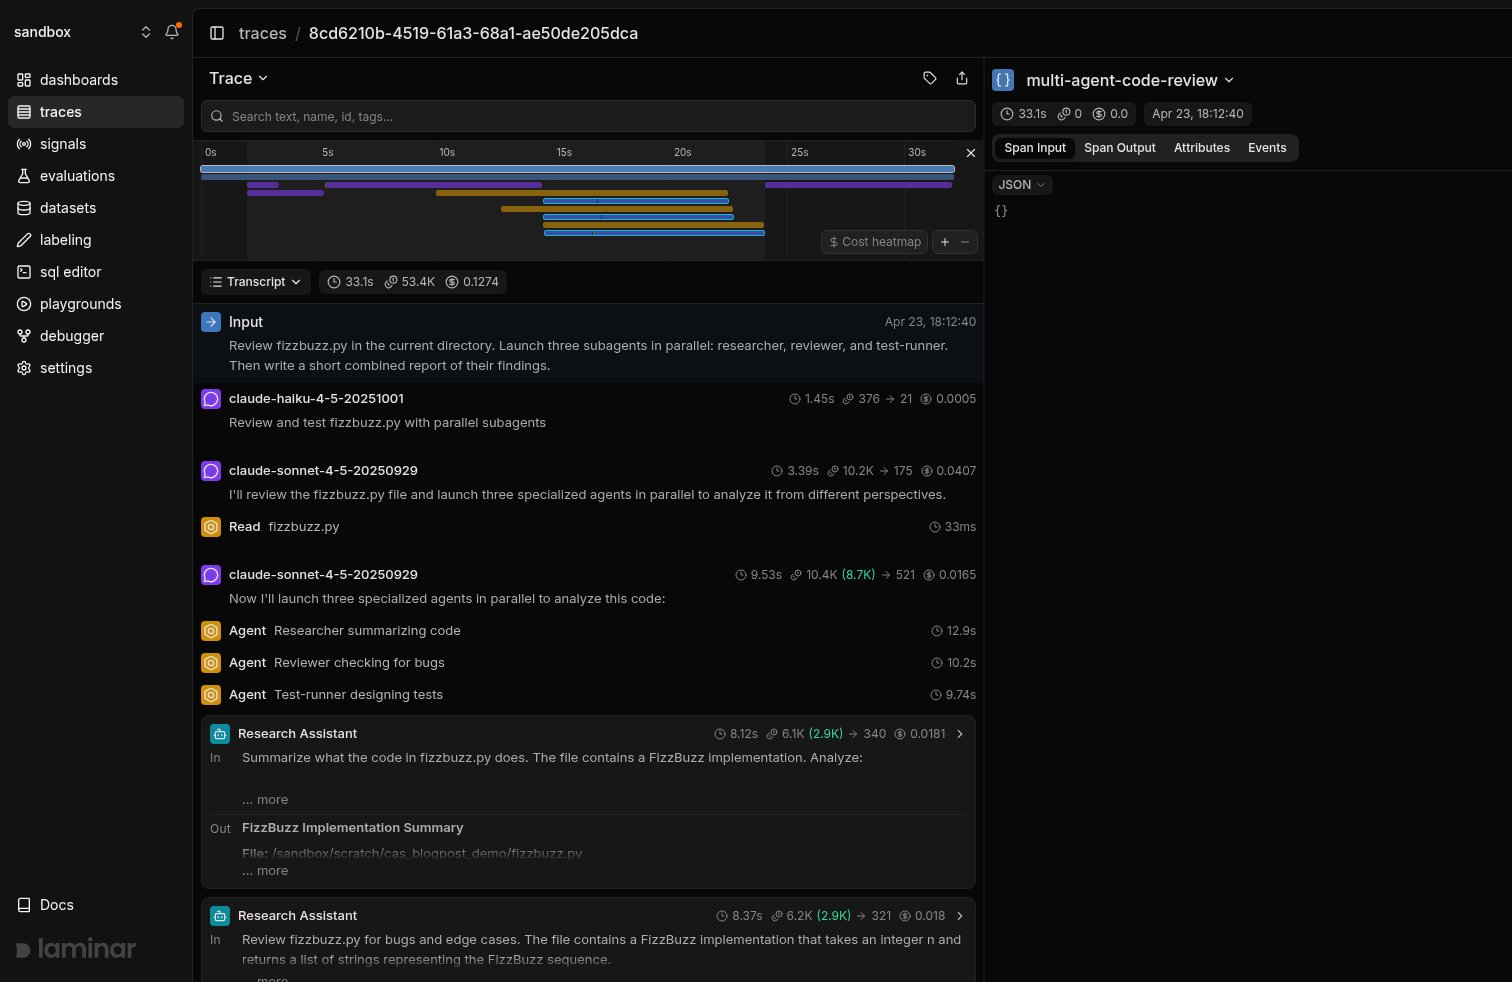Select the 3.39s claude-sonnet span
This screenshot has height=982, width=1512.
pyautogui.click(x=588, y=482)
